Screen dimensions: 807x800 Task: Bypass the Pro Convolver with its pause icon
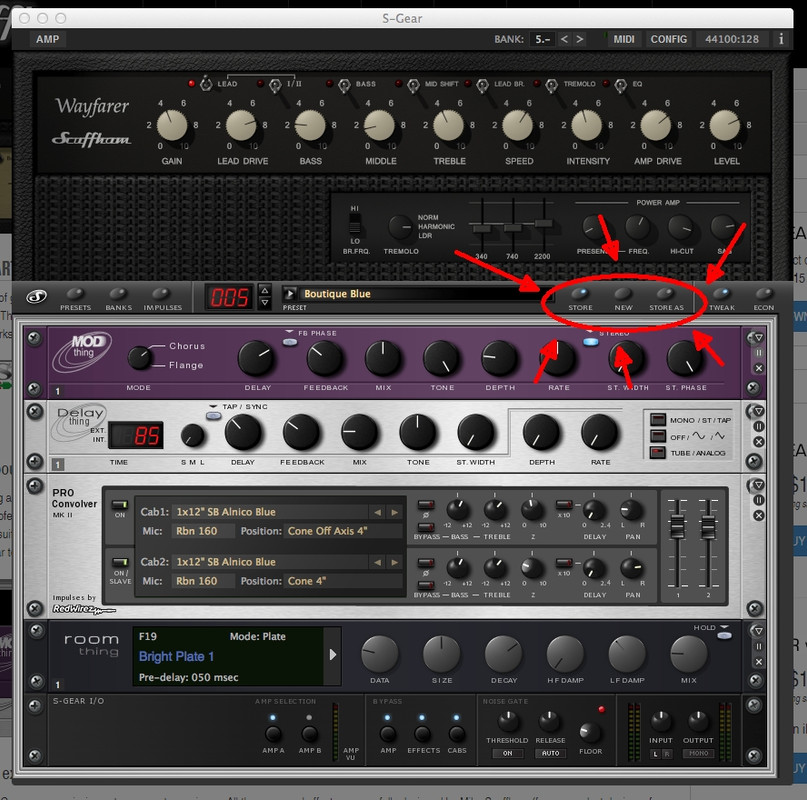[759, 500]
